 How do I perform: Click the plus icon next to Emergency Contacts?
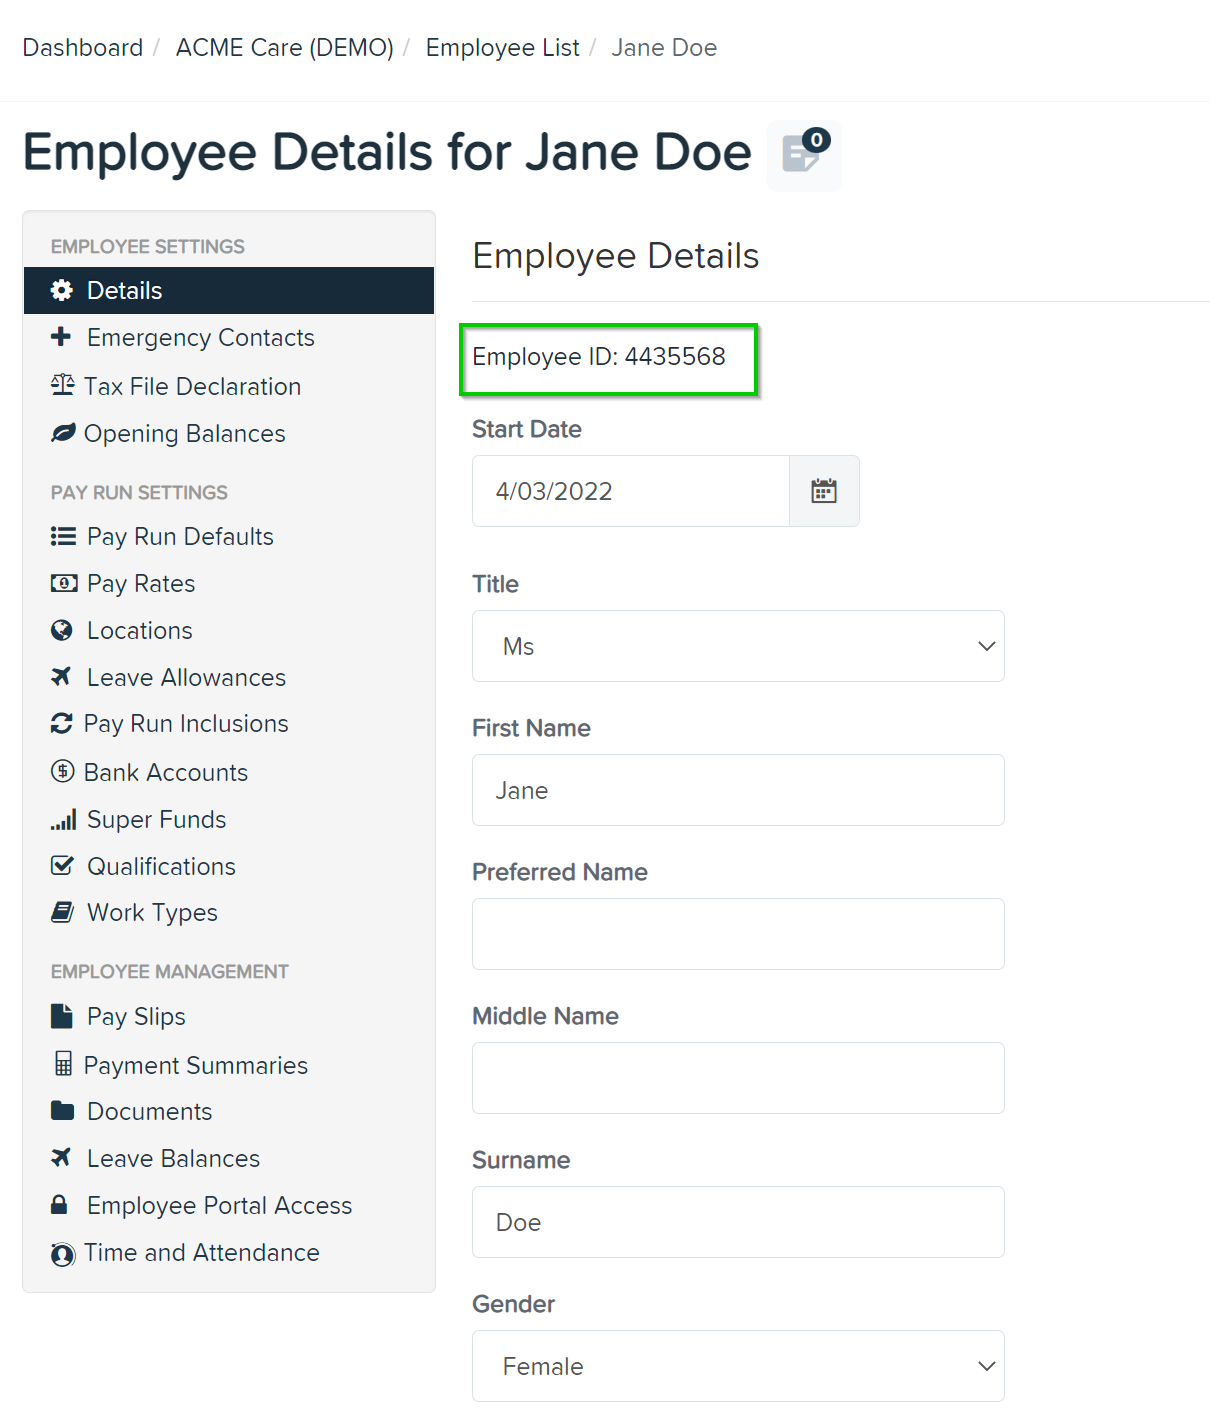pyautogui.click(x=61, y=337)
